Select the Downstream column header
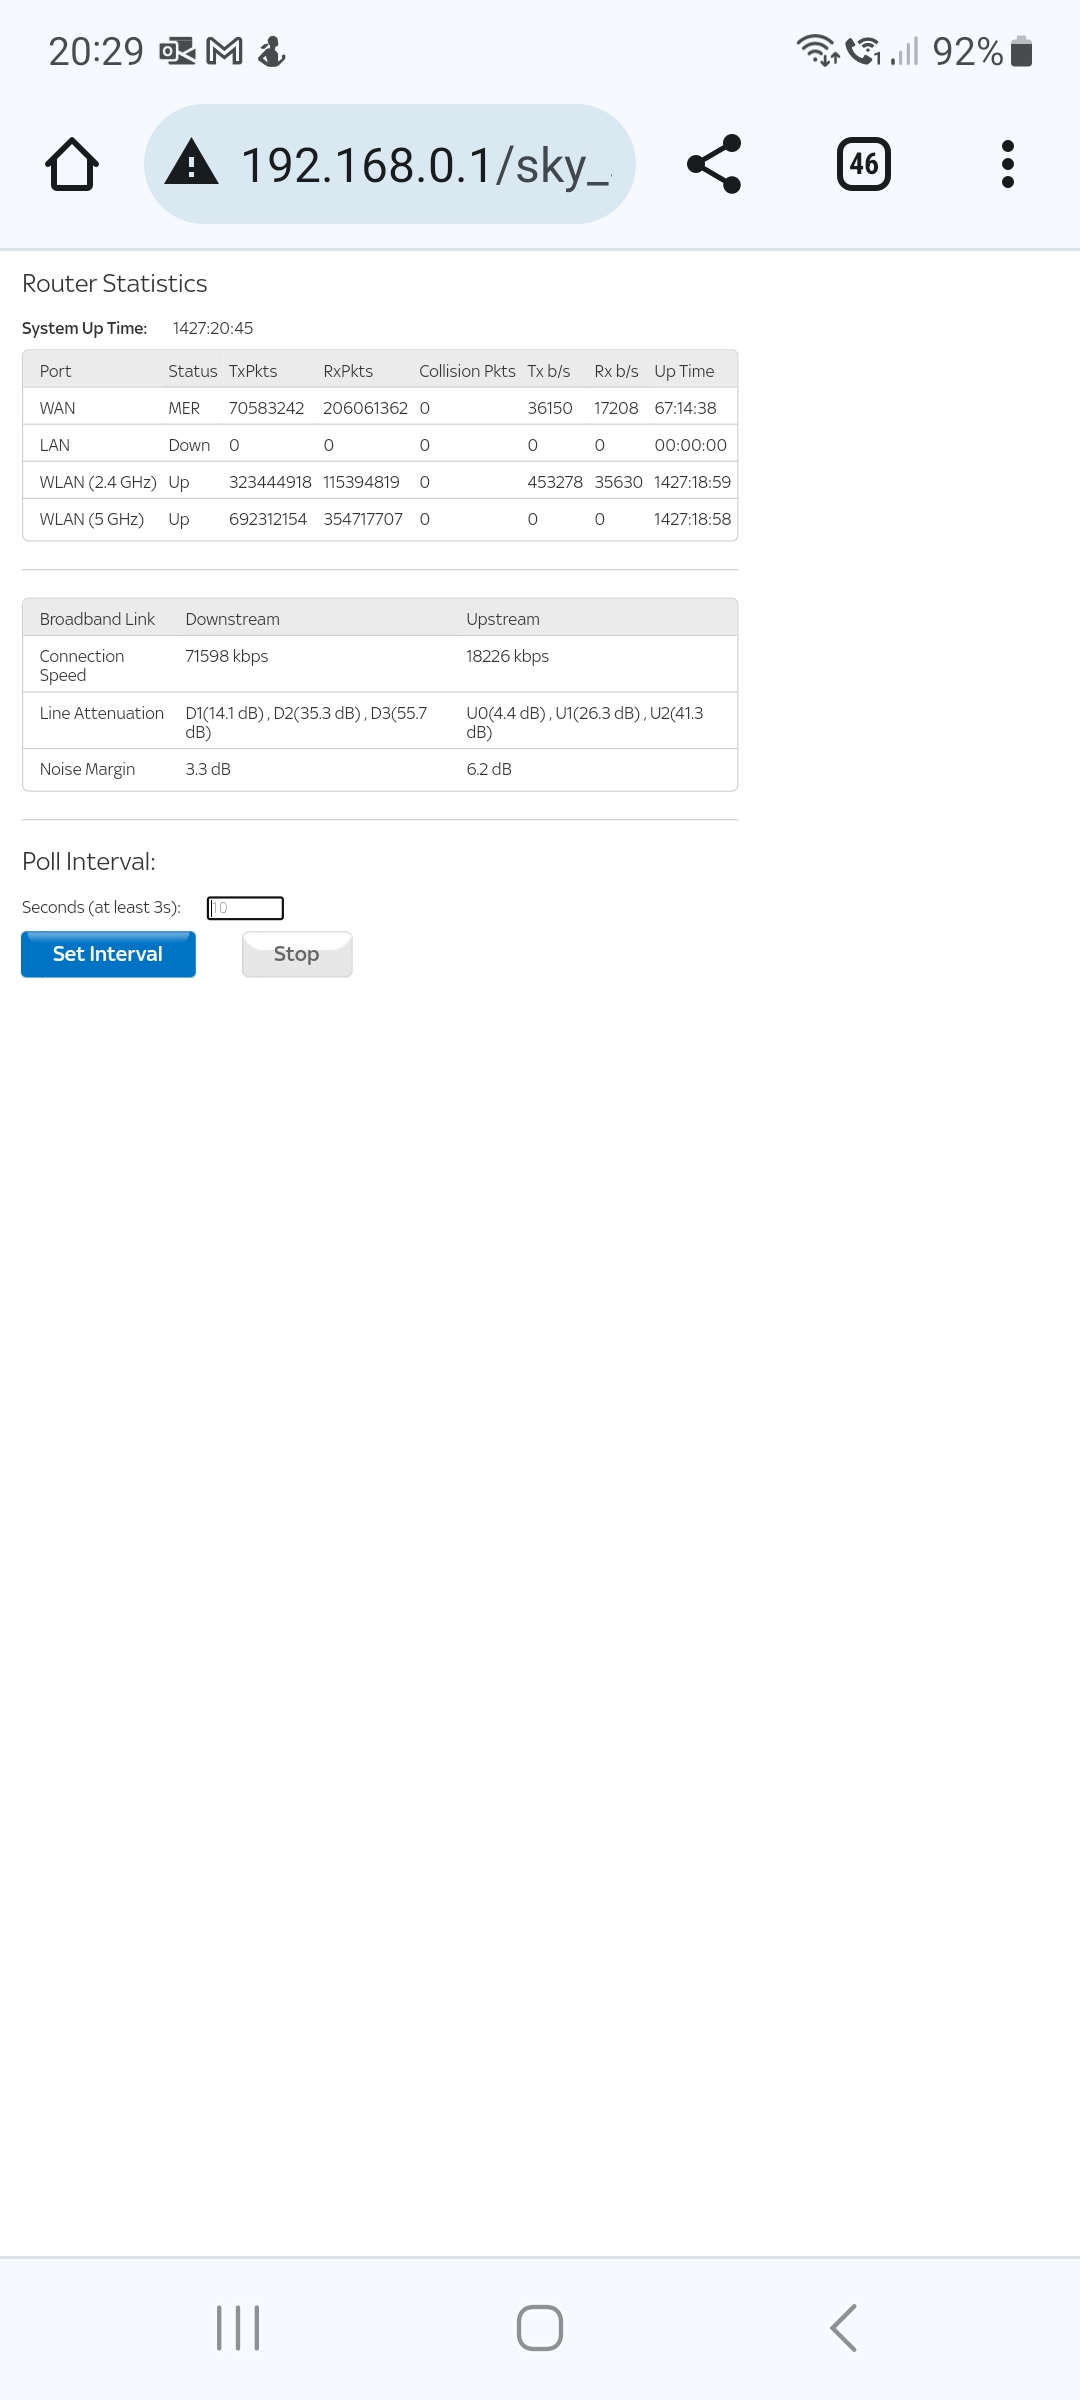 [232, 619]
